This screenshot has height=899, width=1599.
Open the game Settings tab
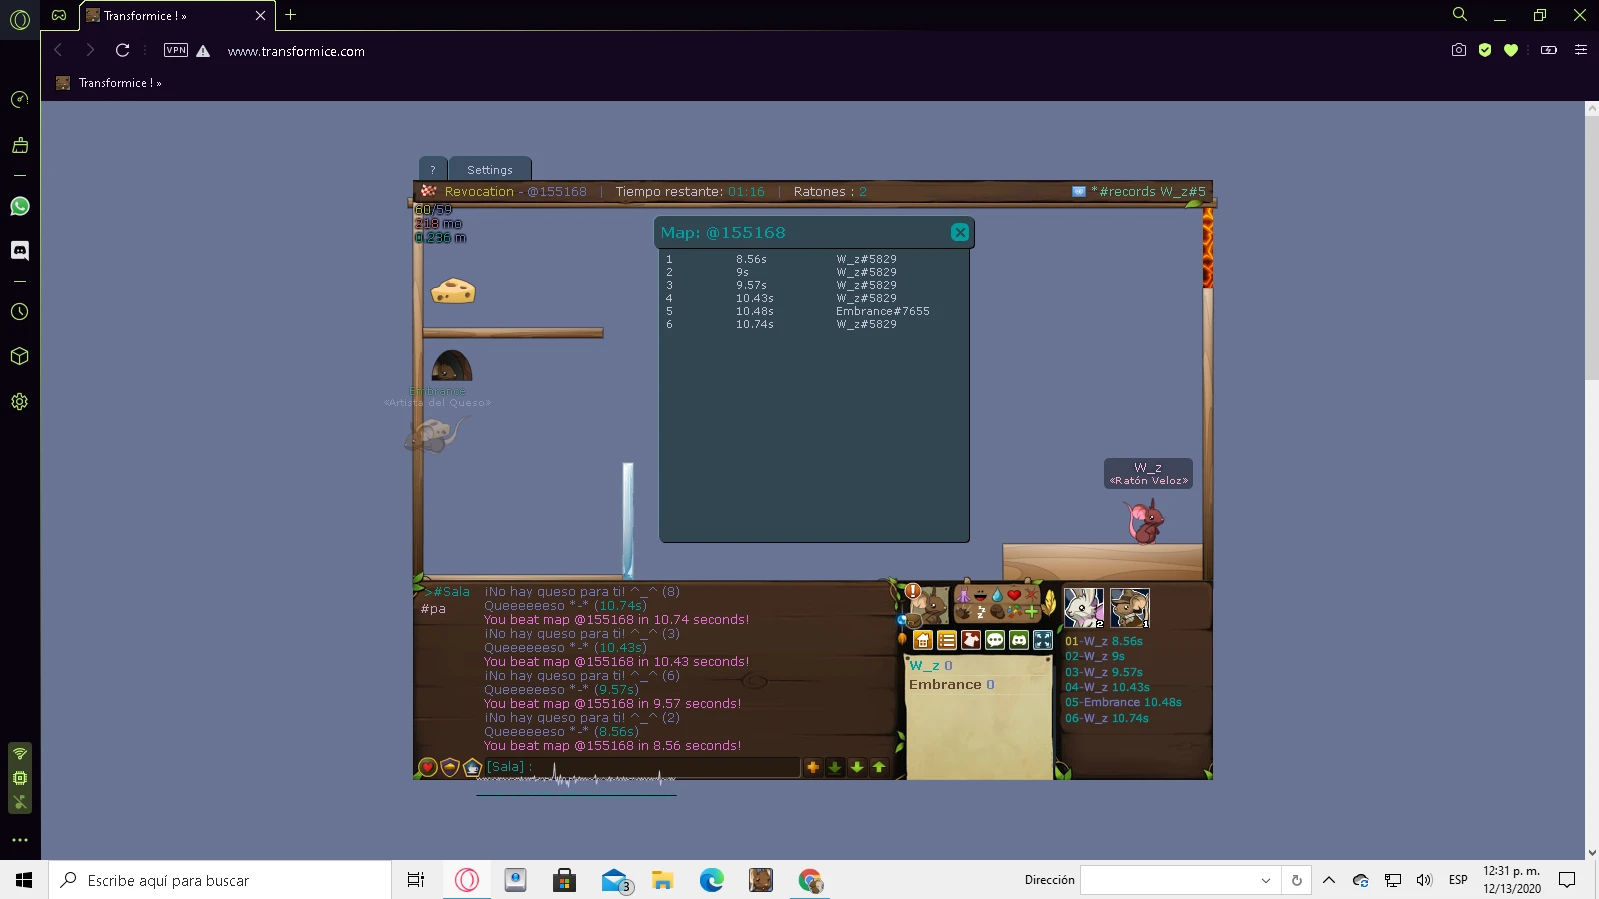[490, 169]
